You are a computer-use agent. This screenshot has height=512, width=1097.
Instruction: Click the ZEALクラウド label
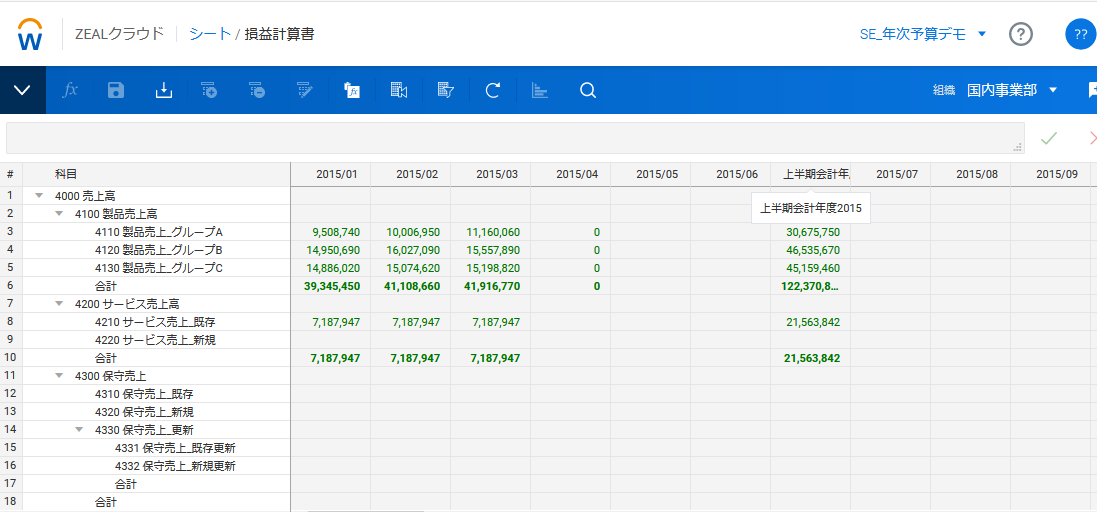(119, 34)
